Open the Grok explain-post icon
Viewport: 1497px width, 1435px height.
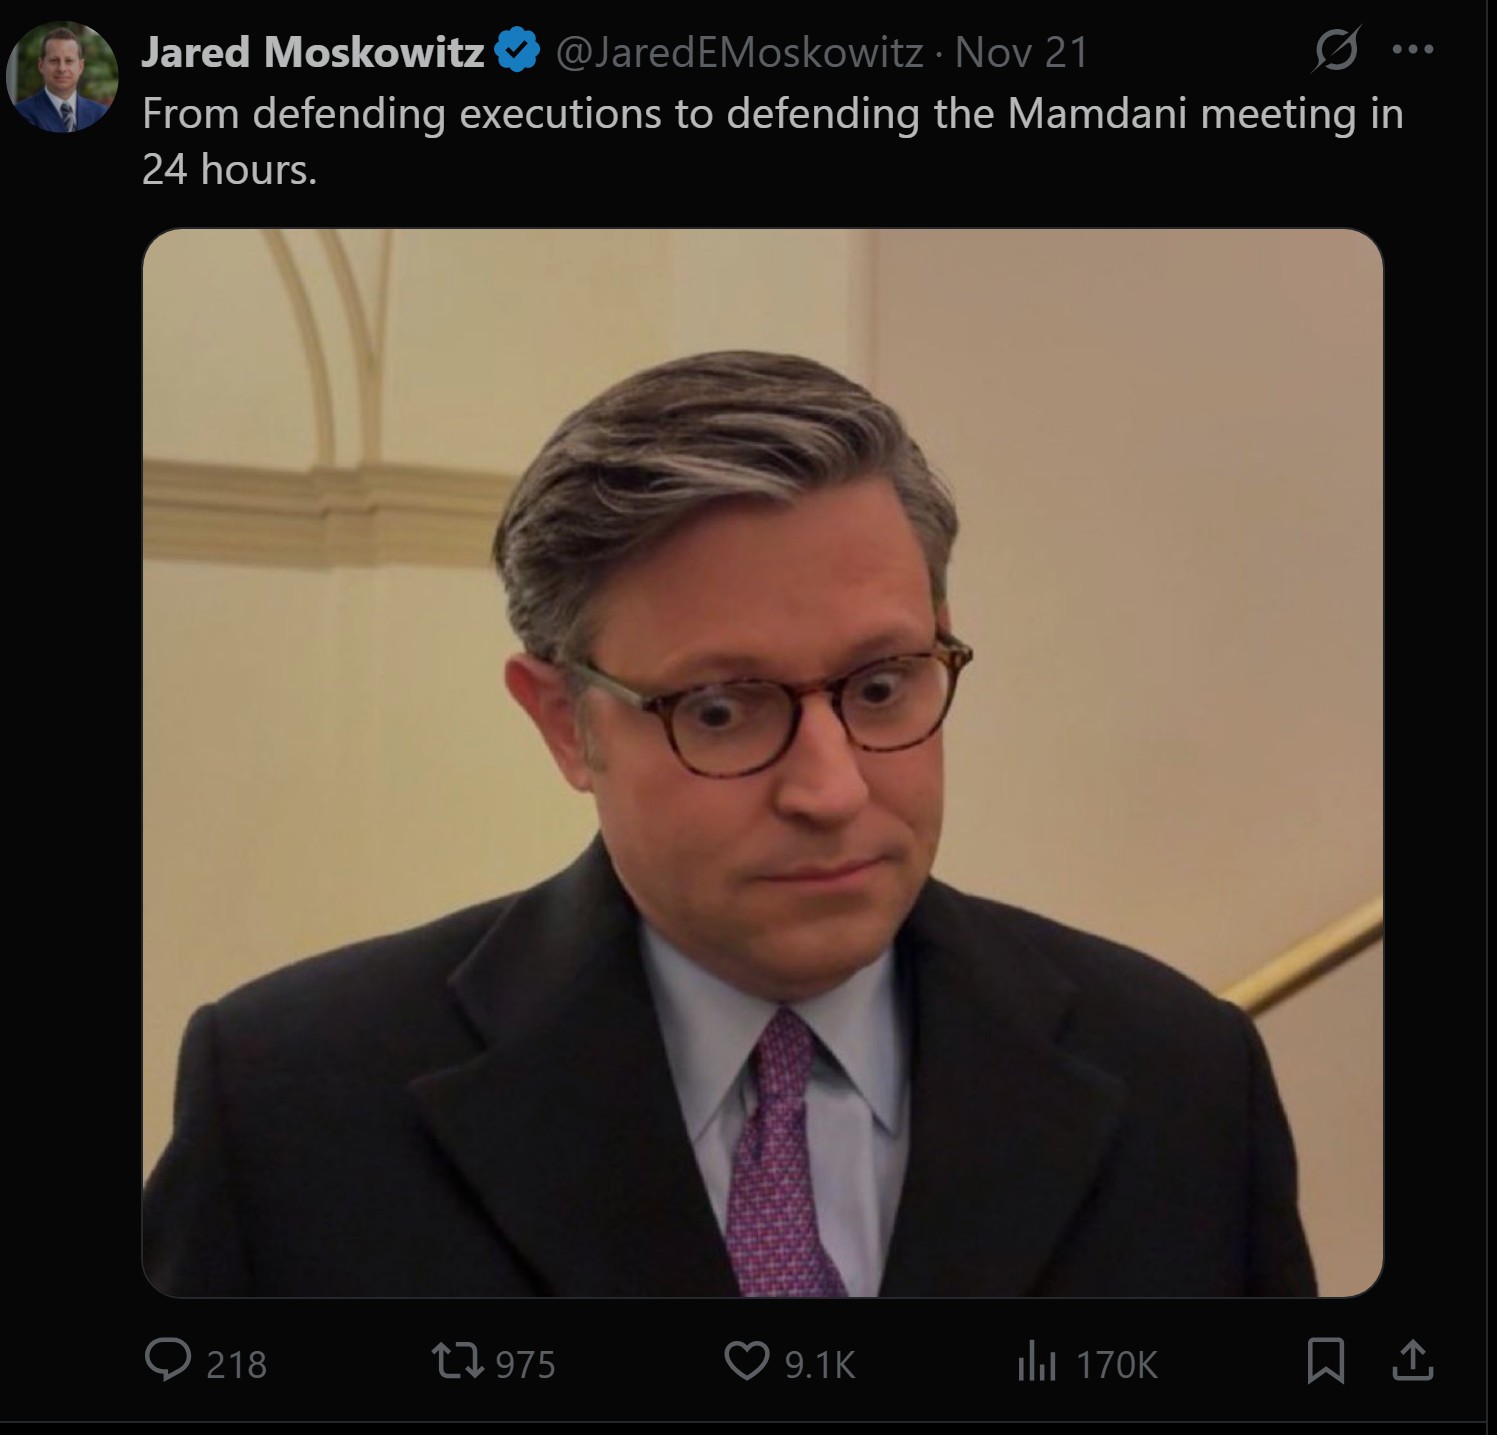(1336, 50)
